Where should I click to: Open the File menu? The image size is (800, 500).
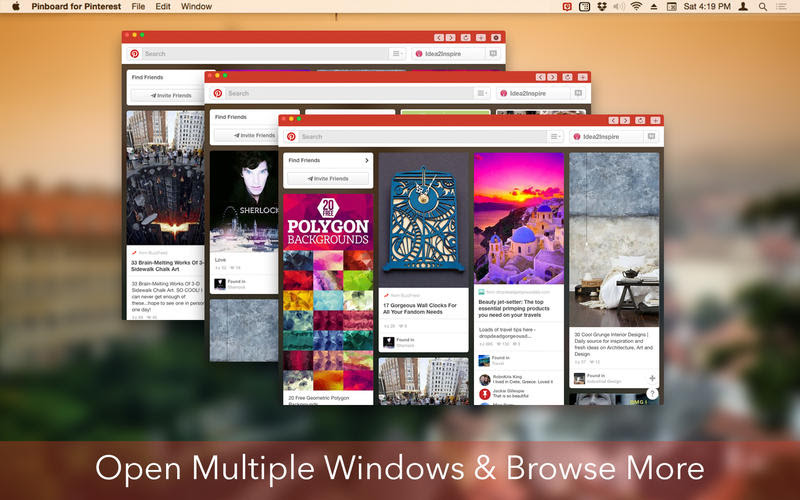138,7
